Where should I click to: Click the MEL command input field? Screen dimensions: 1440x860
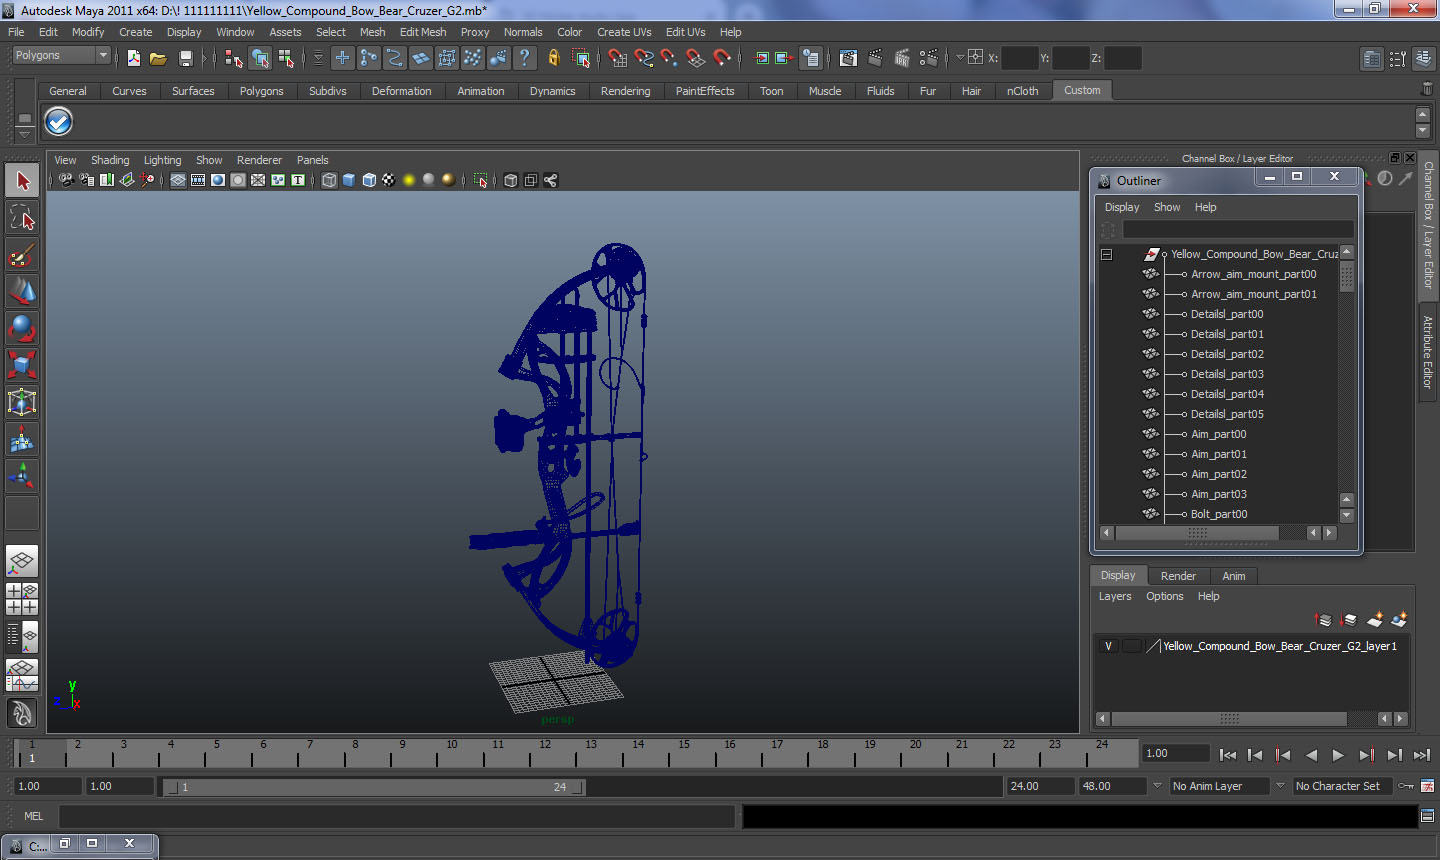click(x=397, y=816)
